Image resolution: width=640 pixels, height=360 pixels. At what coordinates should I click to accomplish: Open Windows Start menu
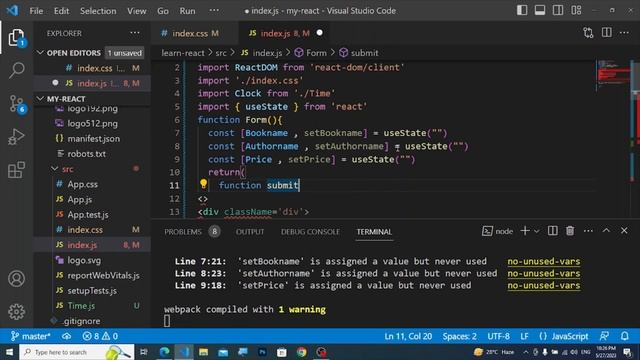[9, 352]
